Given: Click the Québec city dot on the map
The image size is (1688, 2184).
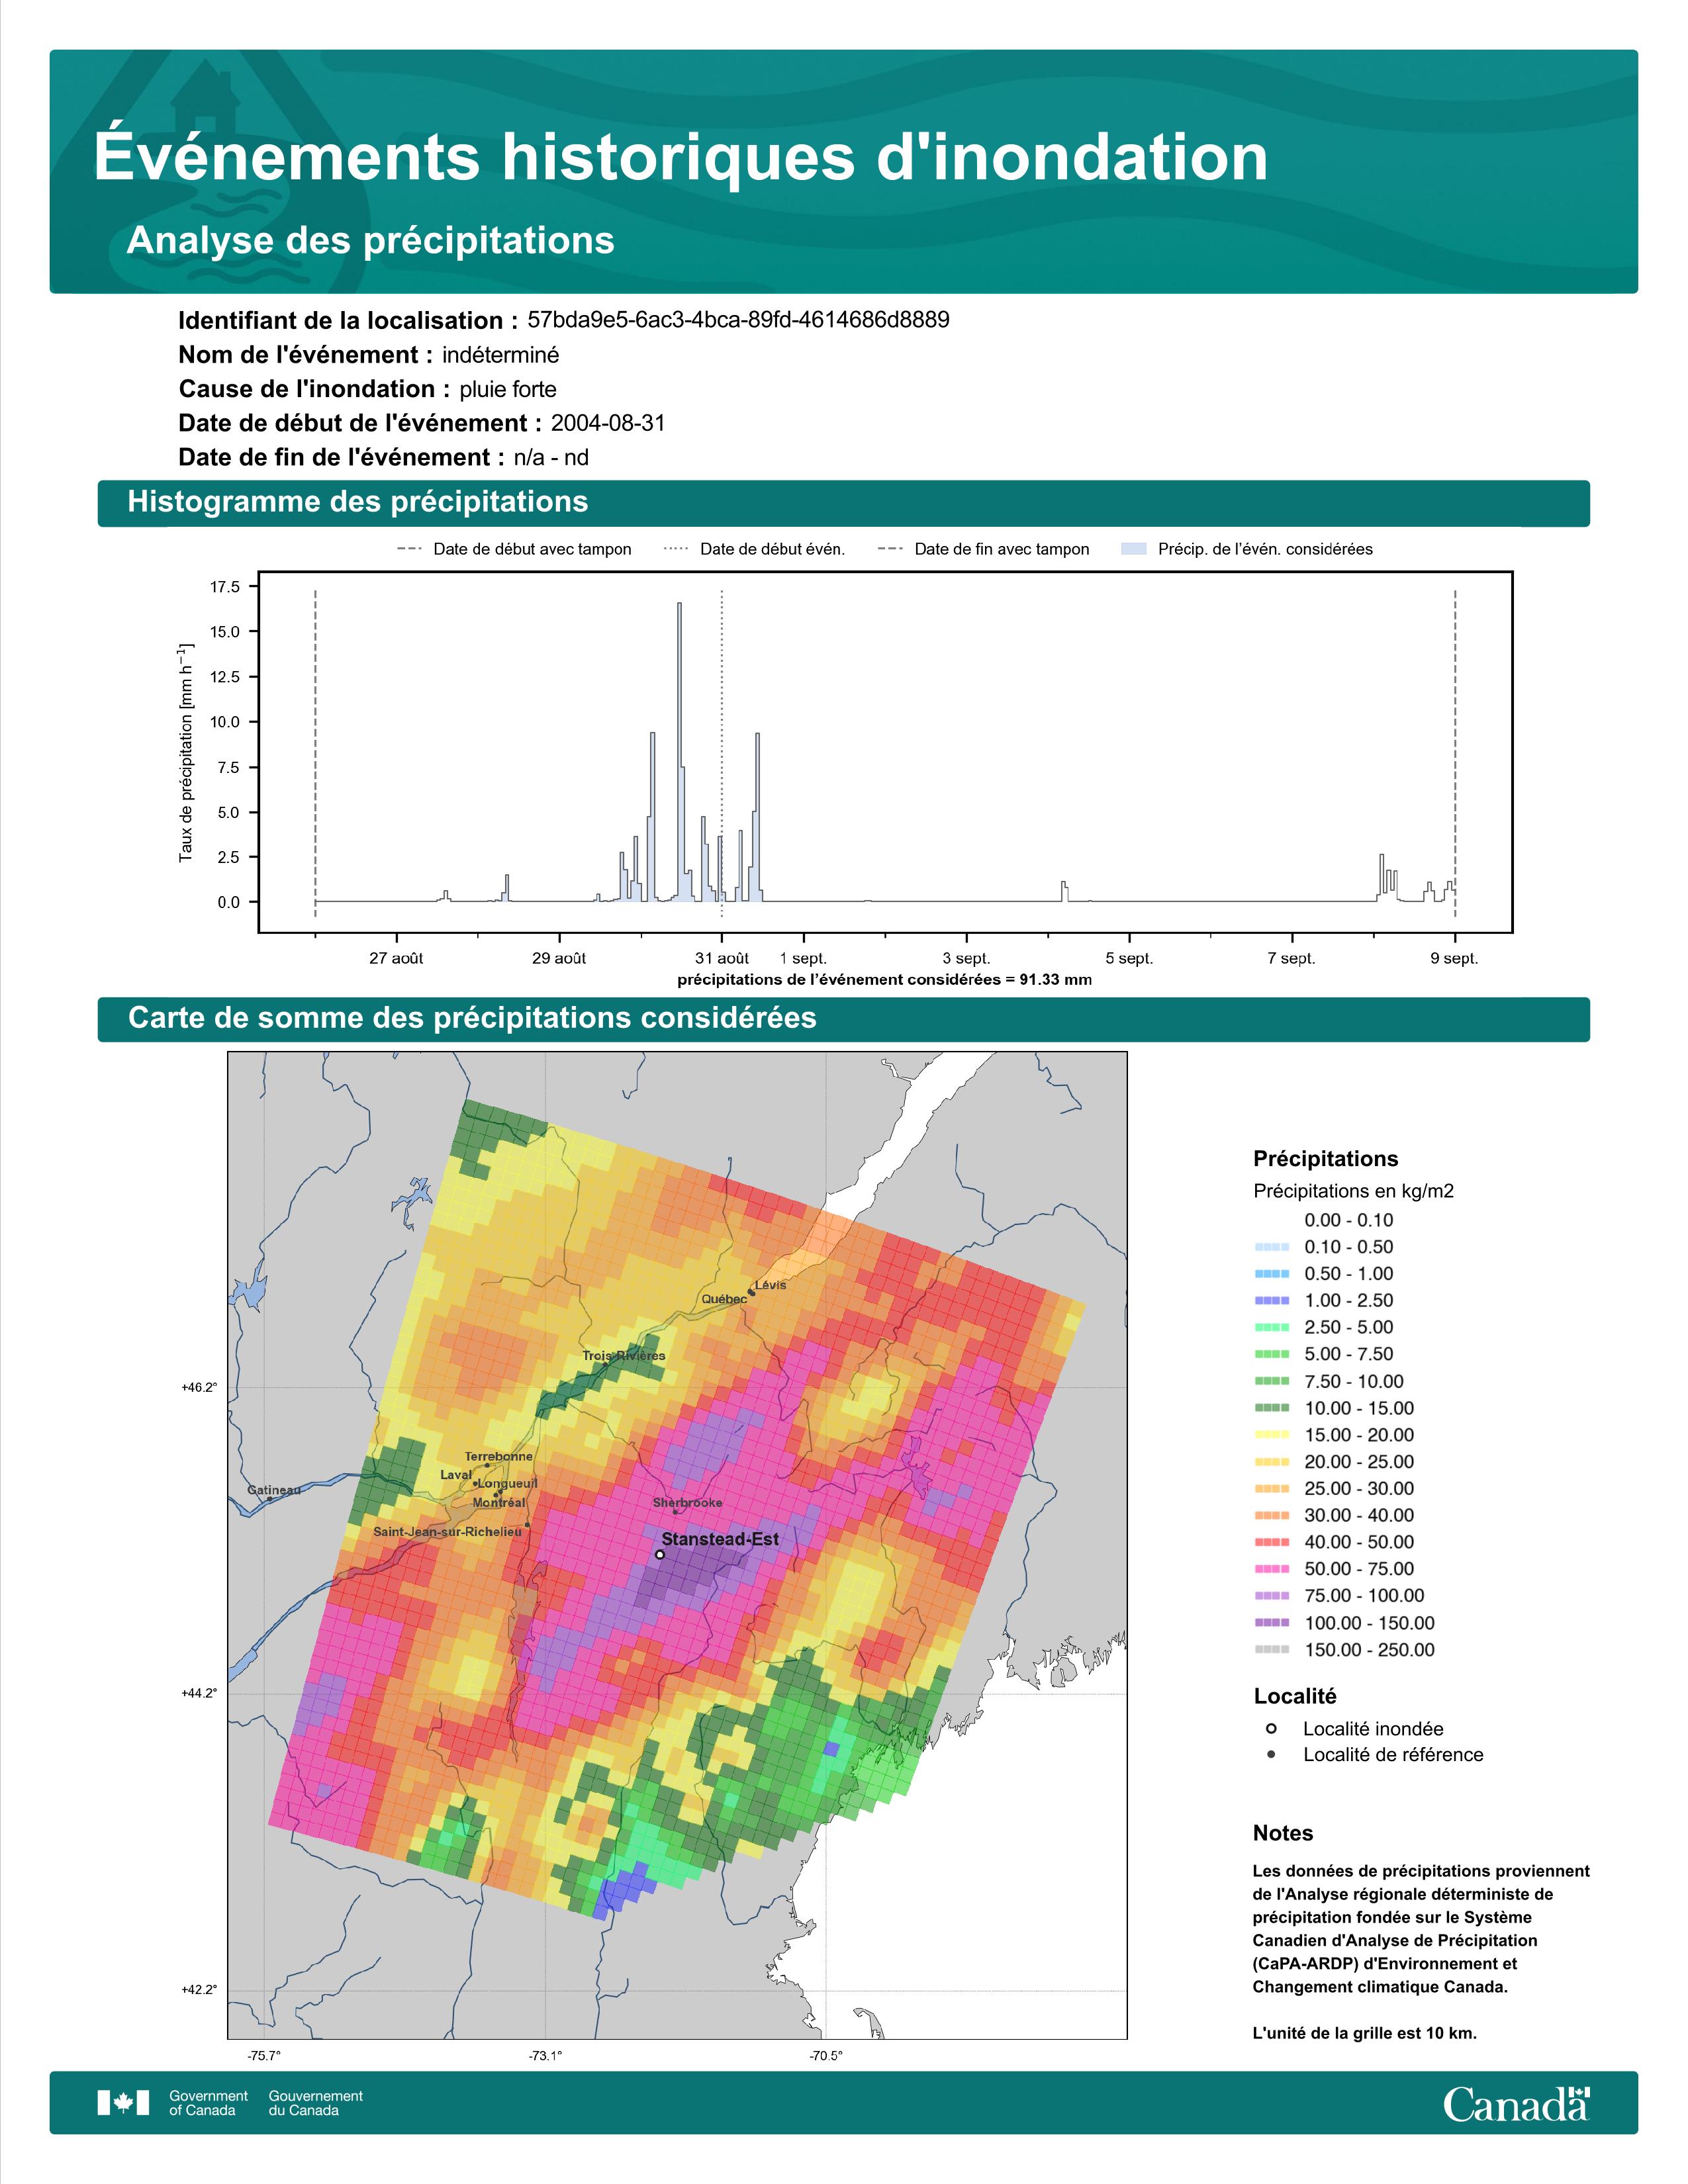Looking at the screenshot, I should (x=751, y=1292).
